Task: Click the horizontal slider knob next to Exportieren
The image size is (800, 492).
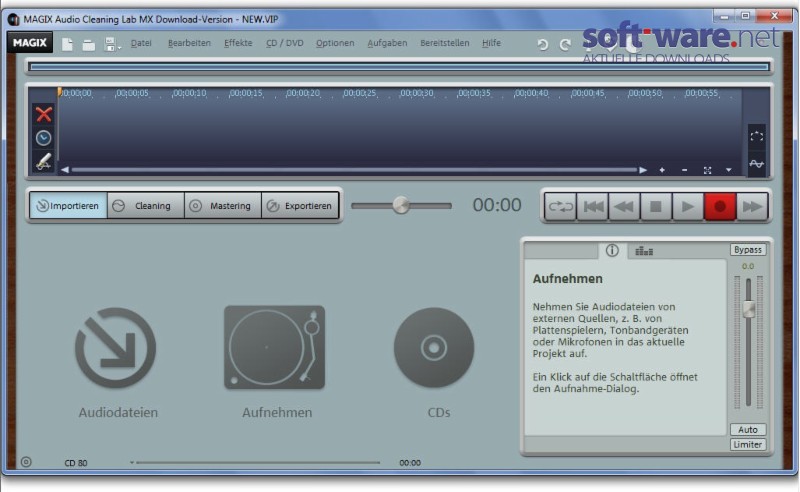Action: (401, 205)
